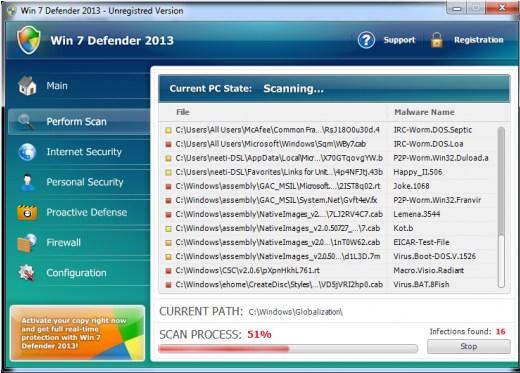Image resolution: width=520 pixels, height=373 pixels.
Task: Close the Win 7 Defender window
Action: click(501, 8)
